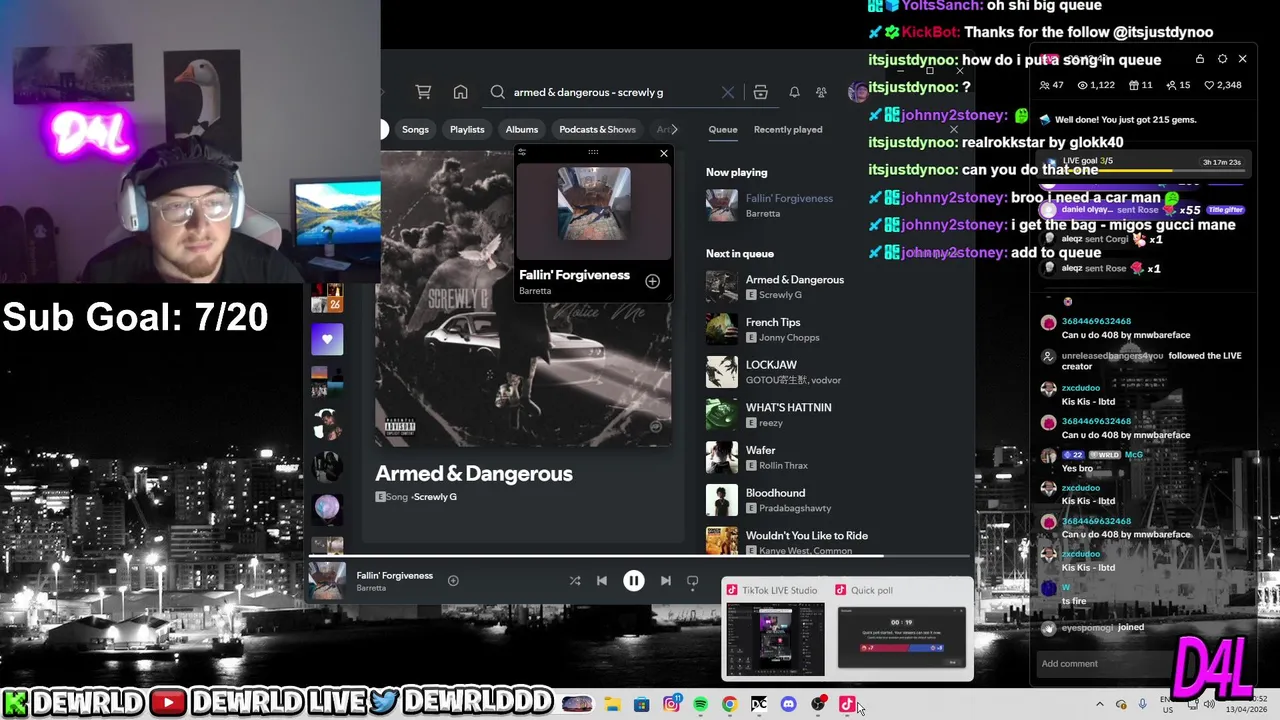Click views eye icon showing 1,122
The height and width of the screenshot is (720, 1280).
1082,85
